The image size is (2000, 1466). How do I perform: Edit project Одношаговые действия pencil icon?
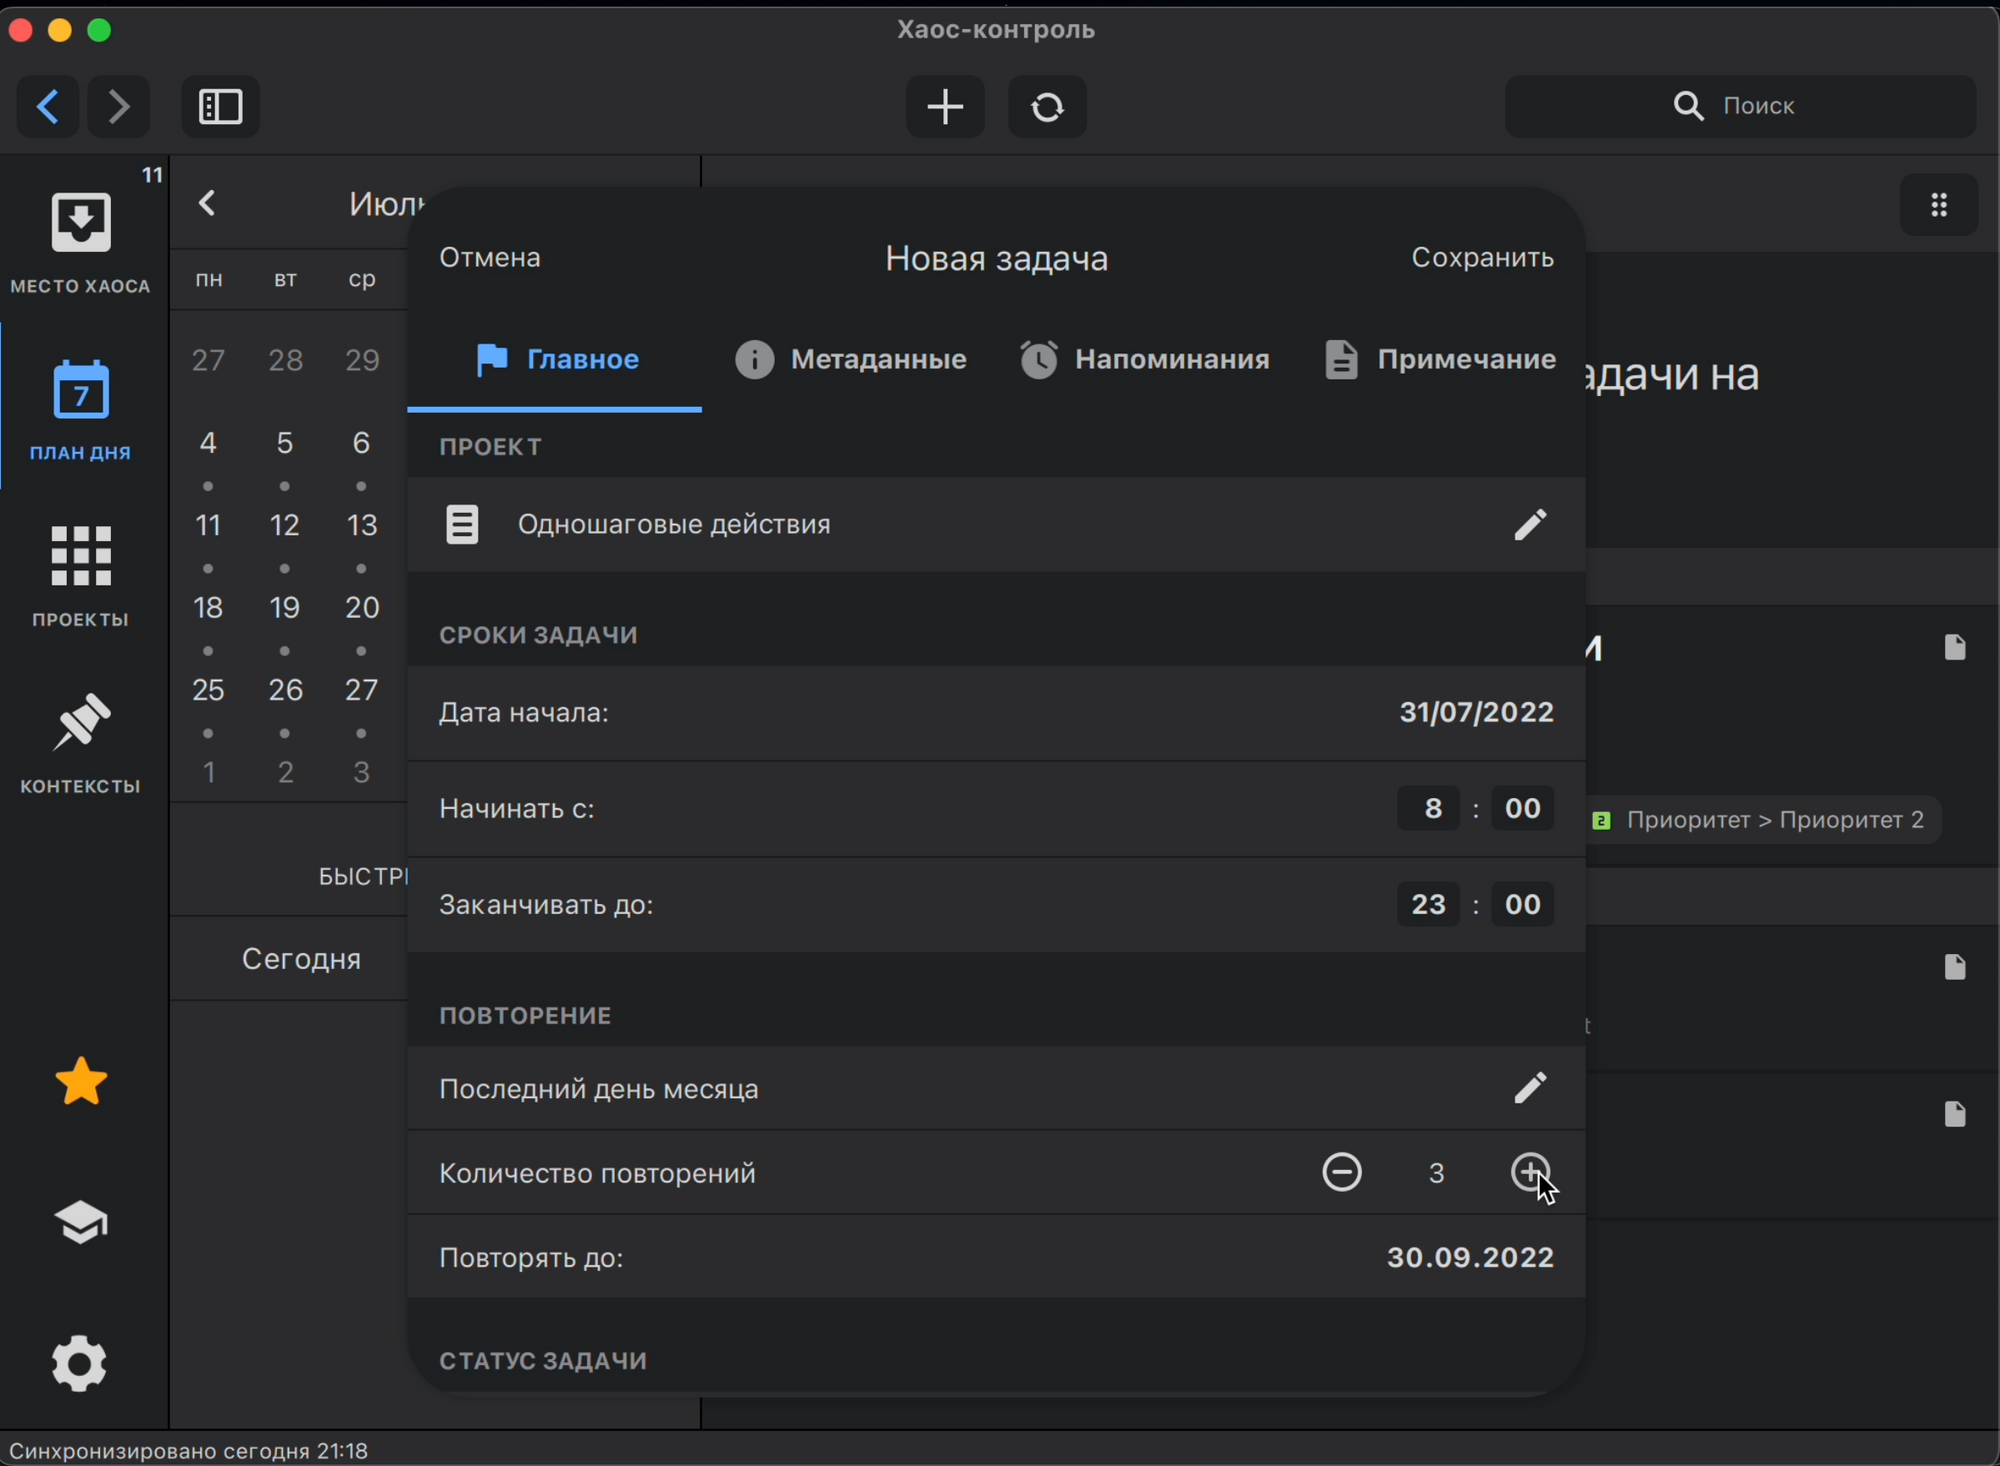point(1530,524)
